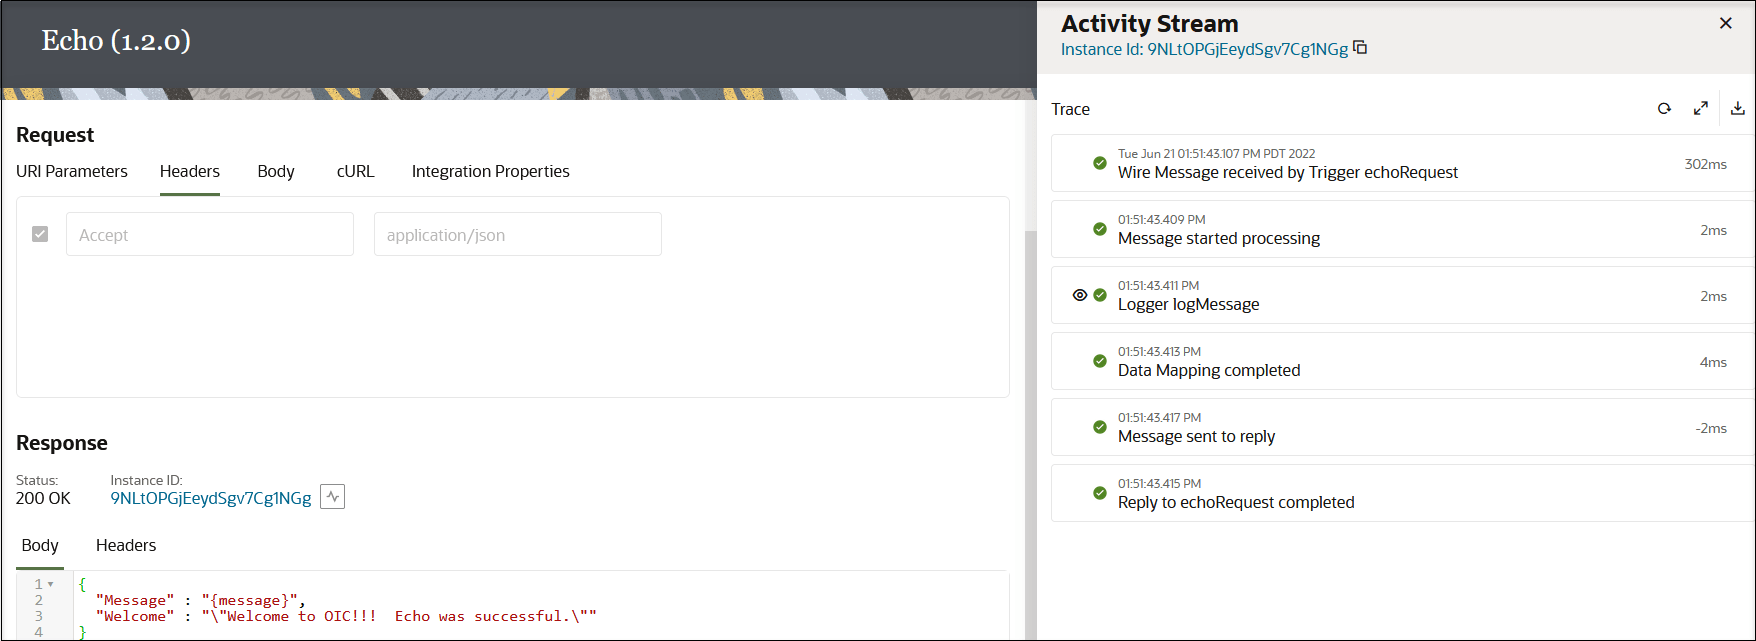Click the -2ms duration value
Viewport: 1756px width, 641px height.
tap(1711, 428)
